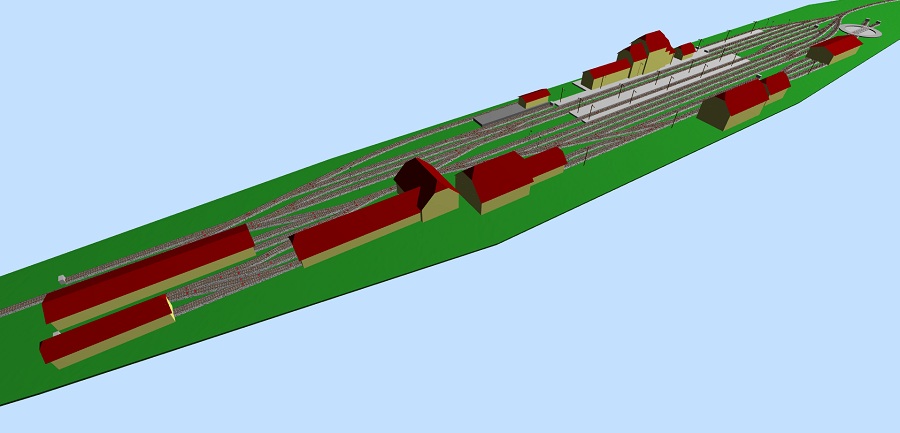Click the large gabled building right of the platforms
900x433 pixels.
[x=735, y=105]
